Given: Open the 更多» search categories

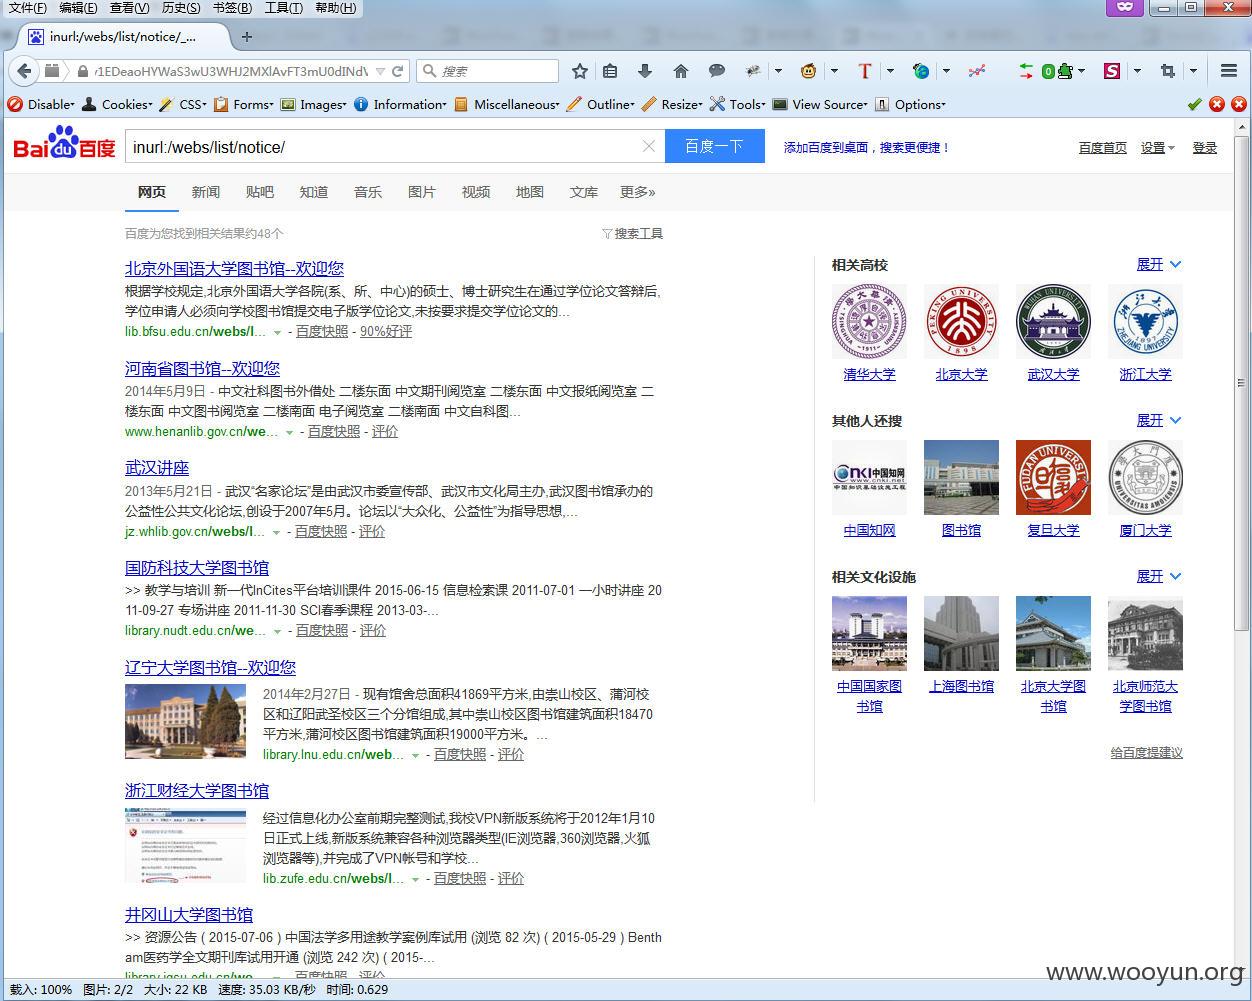Looking at the screenshot, I should tap(637, 192).
